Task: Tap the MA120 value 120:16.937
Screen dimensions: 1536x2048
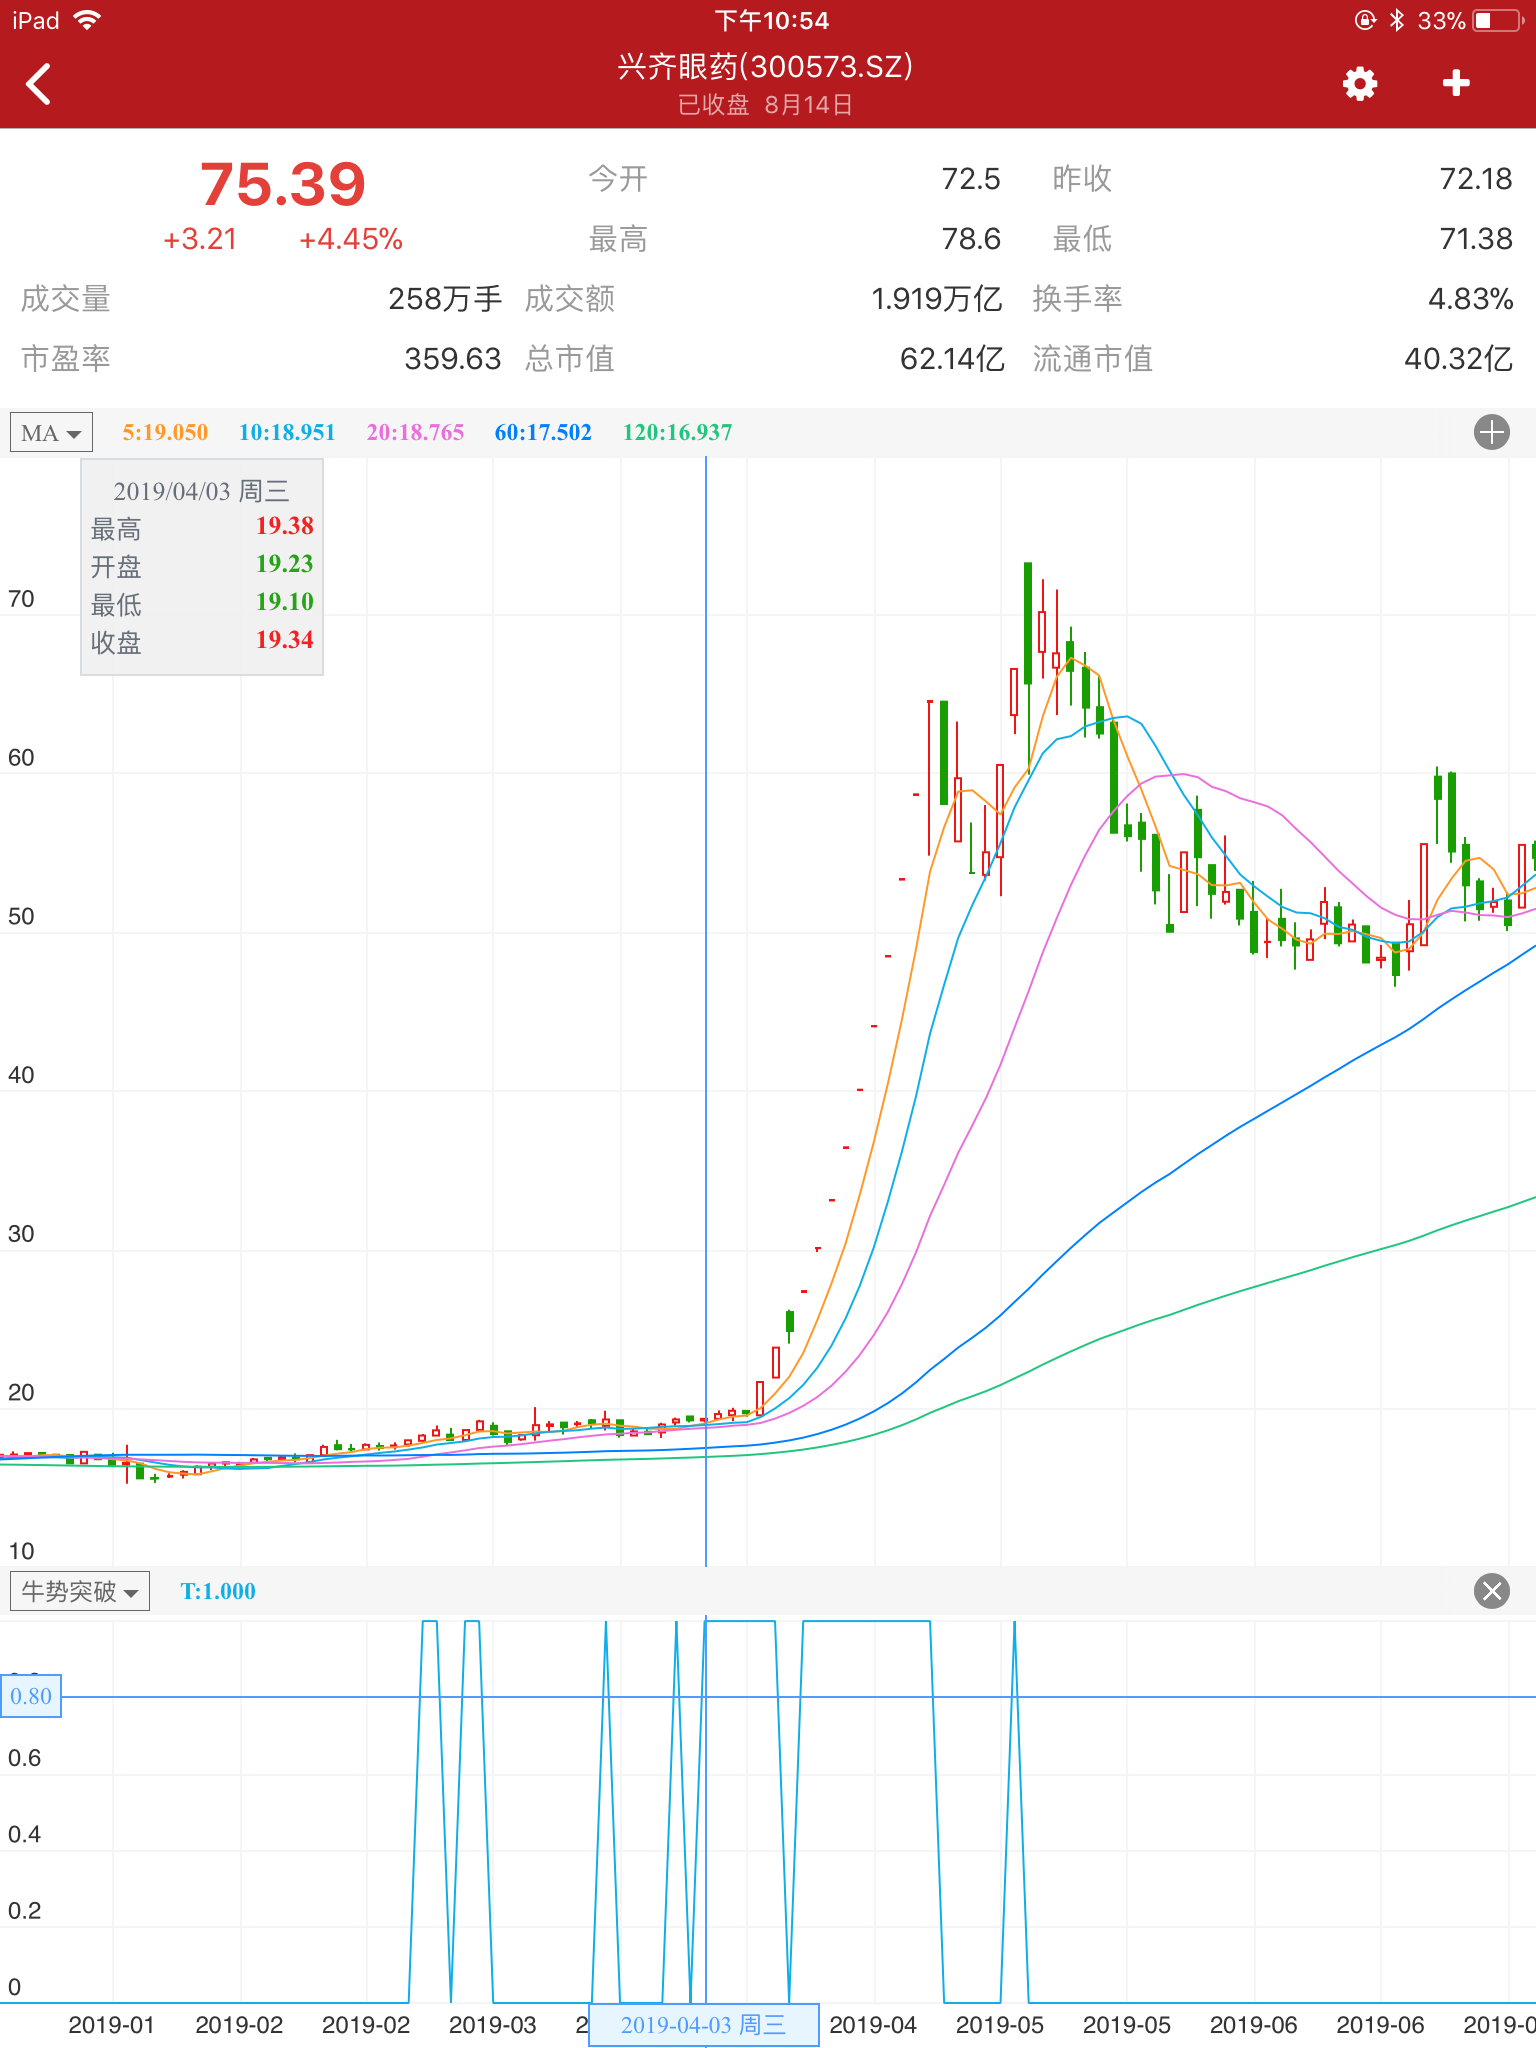Action: (x=678, y=433)
